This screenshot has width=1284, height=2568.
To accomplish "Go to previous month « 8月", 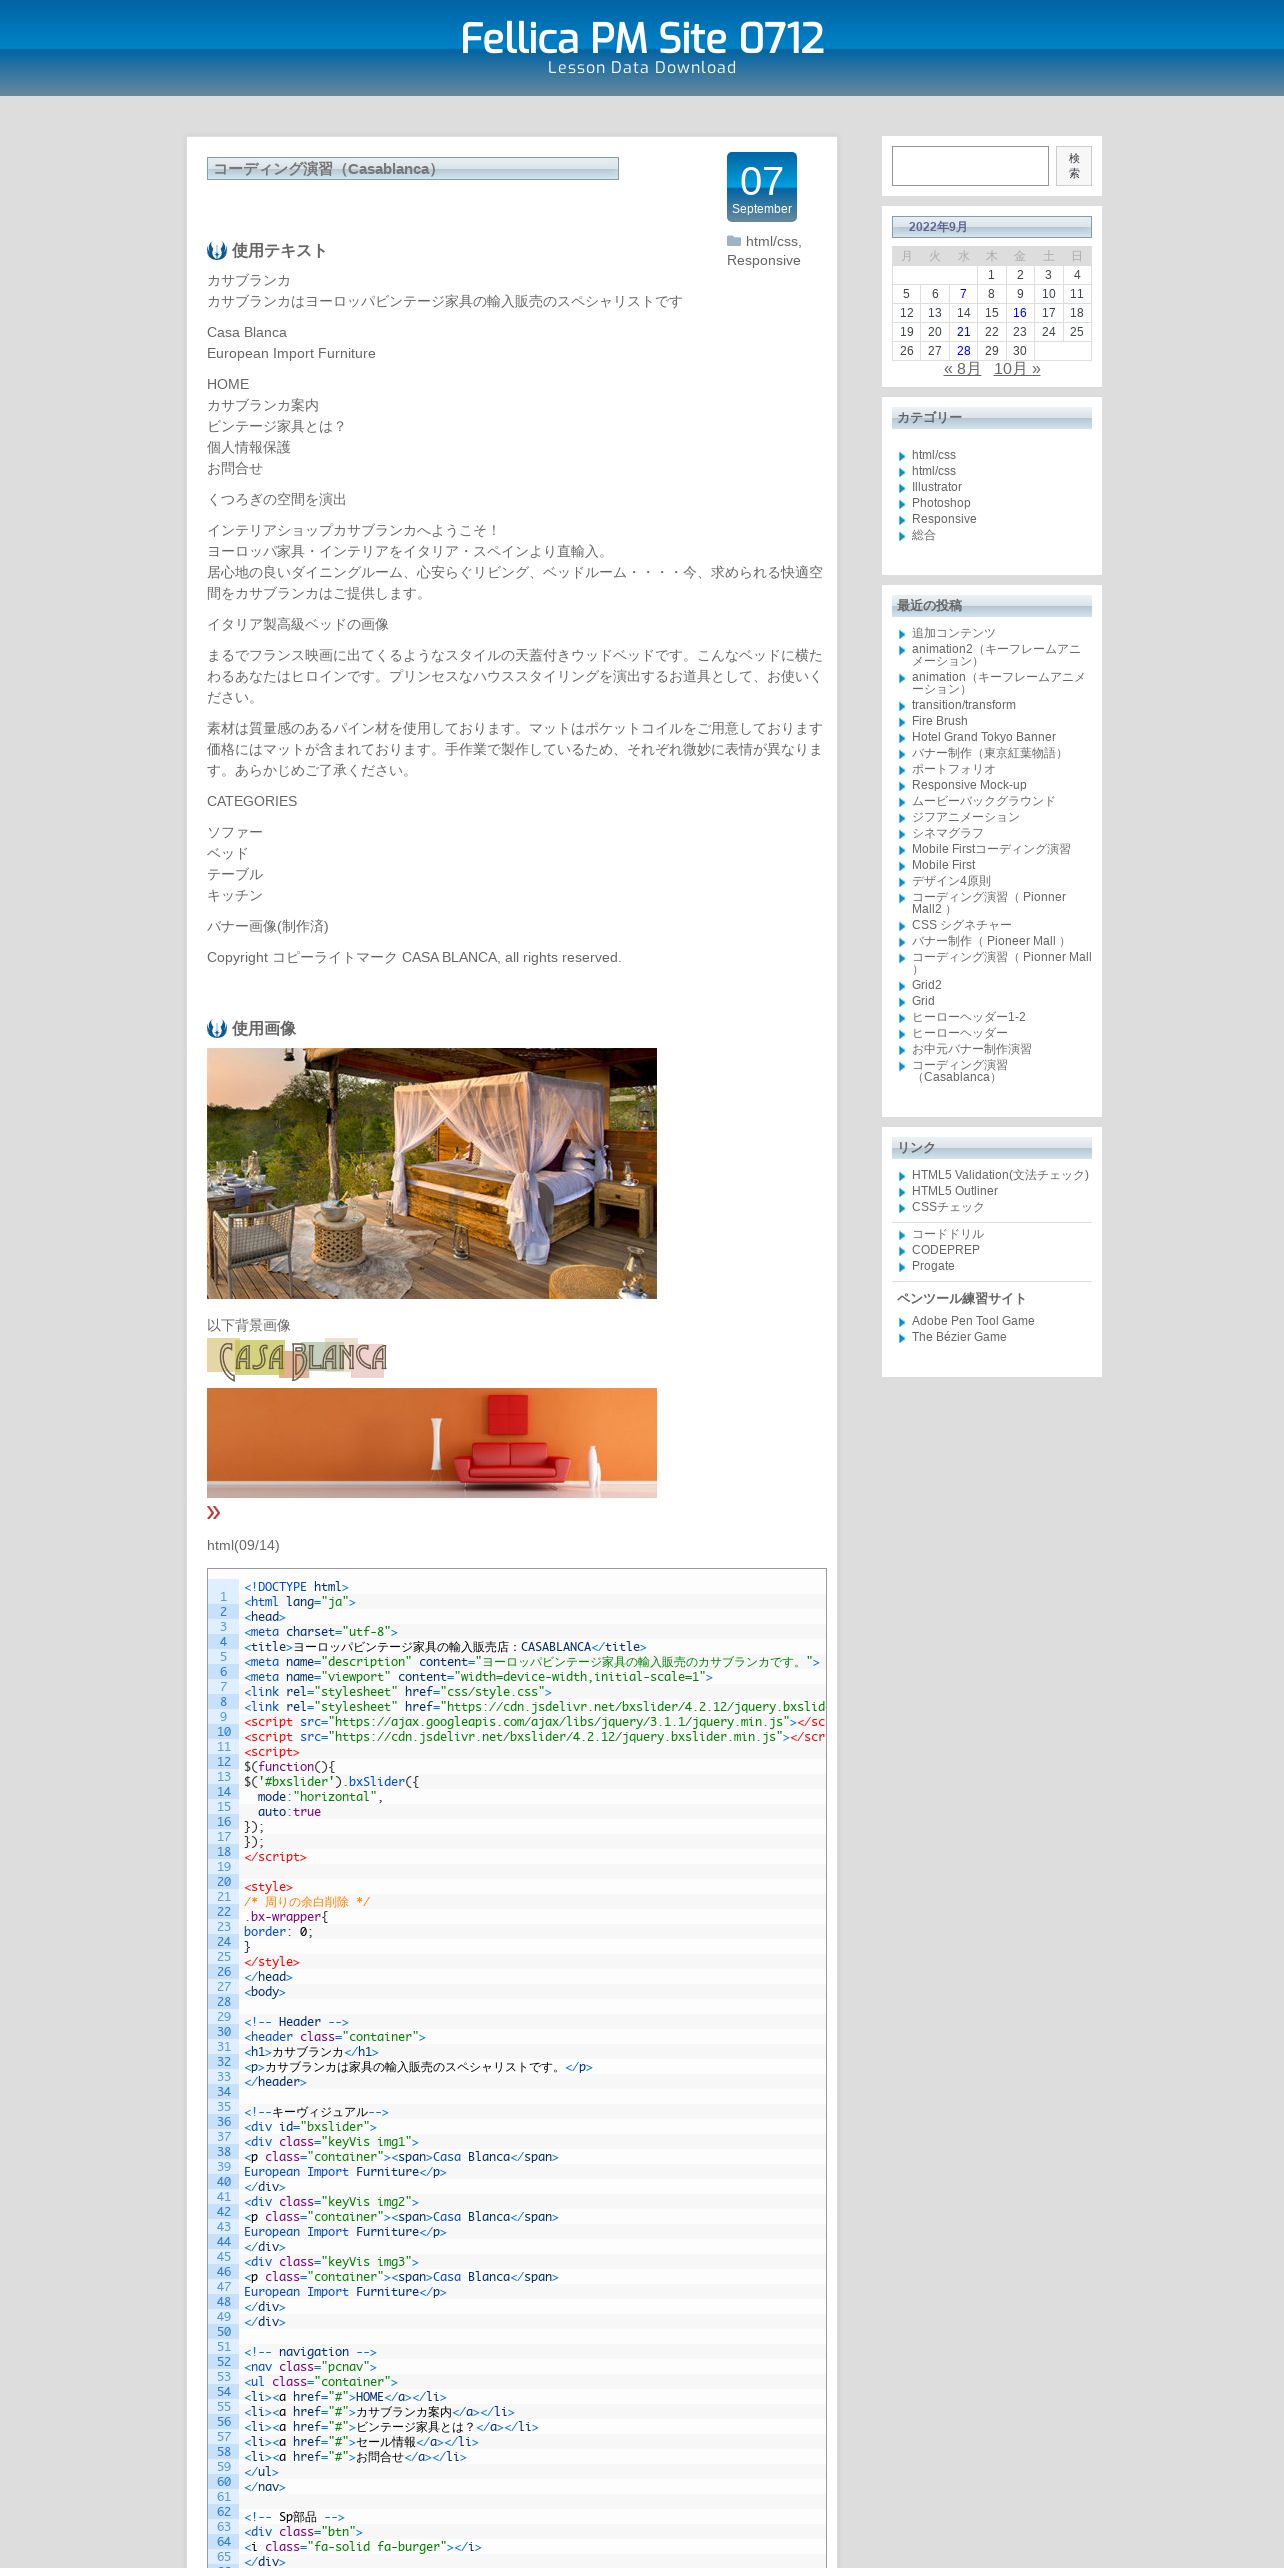I will click(962, 369).
